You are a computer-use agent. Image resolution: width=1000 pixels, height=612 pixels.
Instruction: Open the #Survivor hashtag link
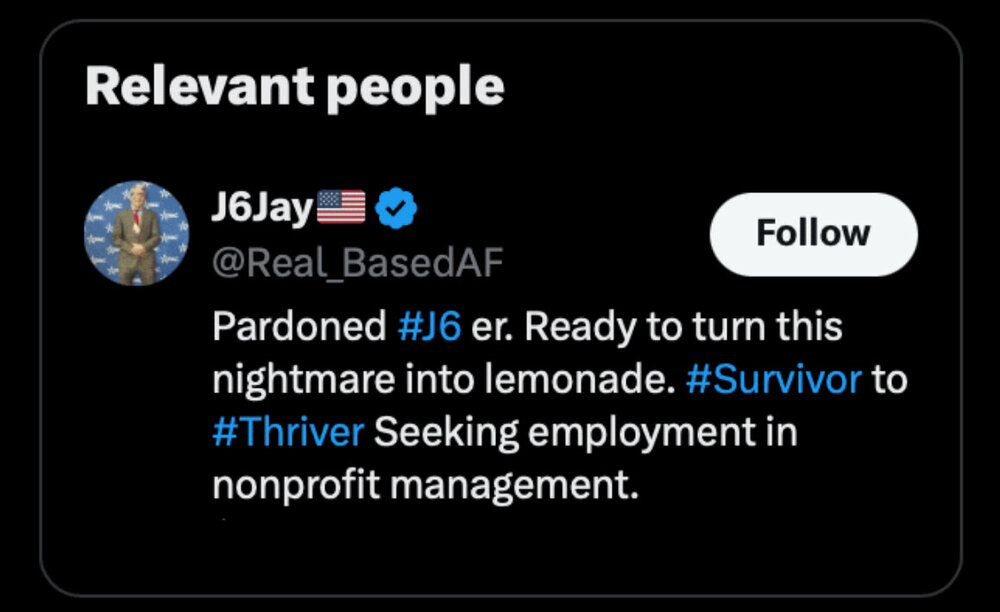tap(774, 380)
